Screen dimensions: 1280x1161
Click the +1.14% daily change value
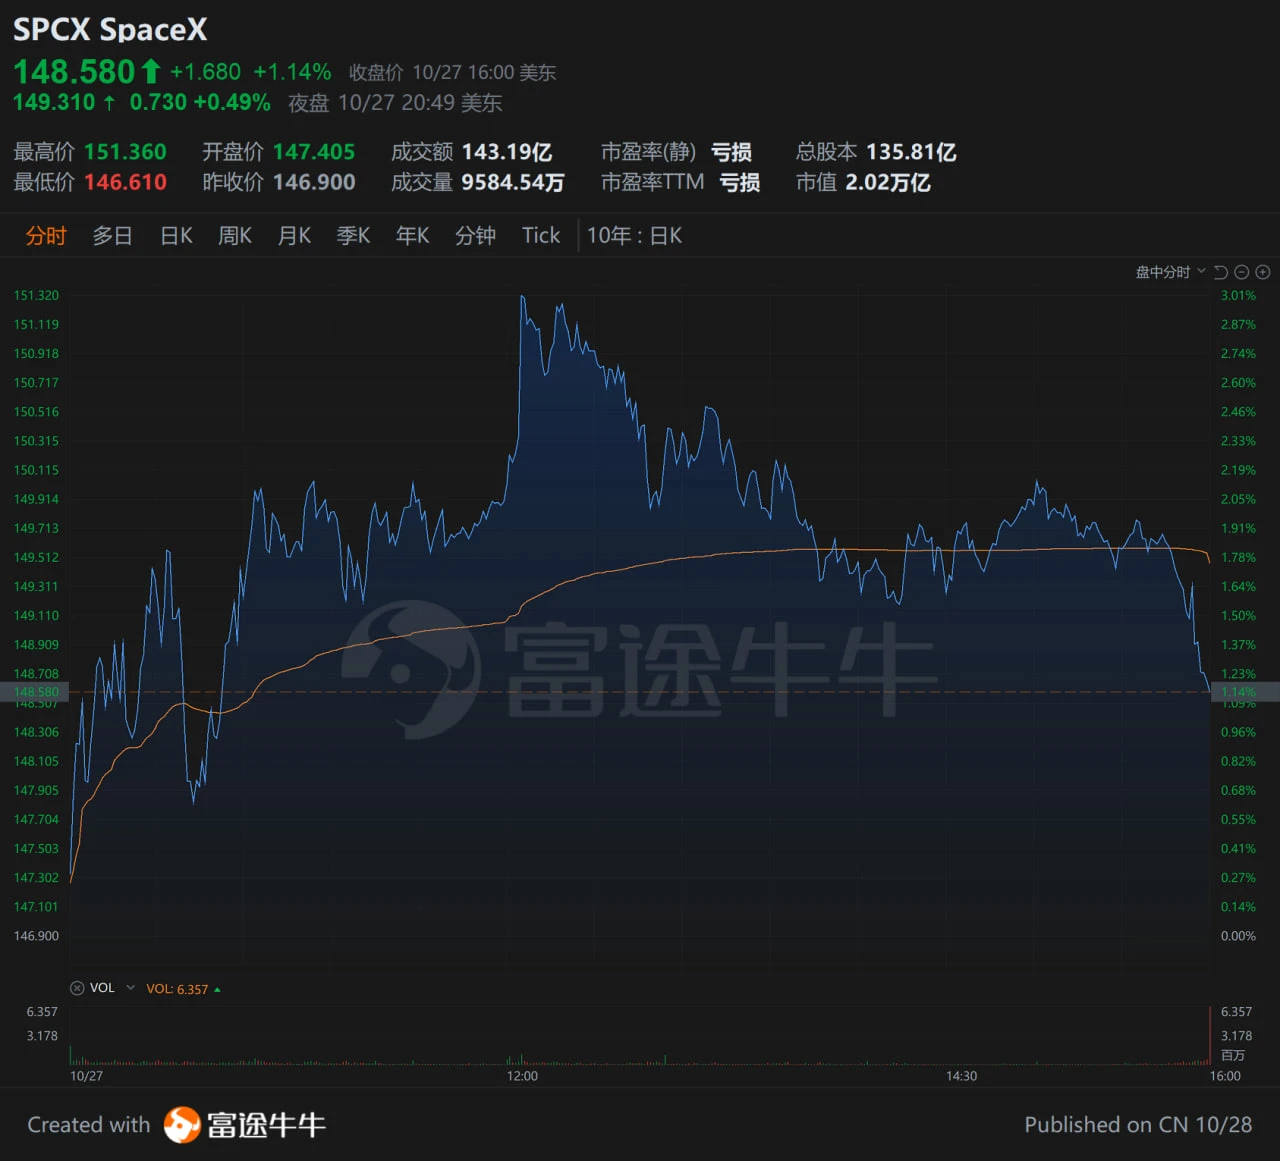point(292,72)
